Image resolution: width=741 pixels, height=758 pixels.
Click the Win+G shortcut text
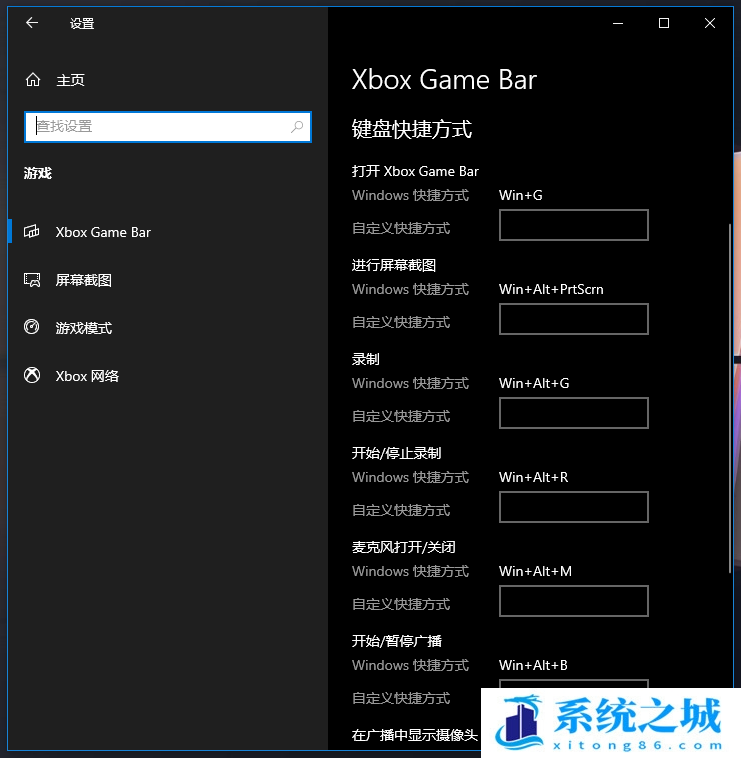tap(521, 195)
